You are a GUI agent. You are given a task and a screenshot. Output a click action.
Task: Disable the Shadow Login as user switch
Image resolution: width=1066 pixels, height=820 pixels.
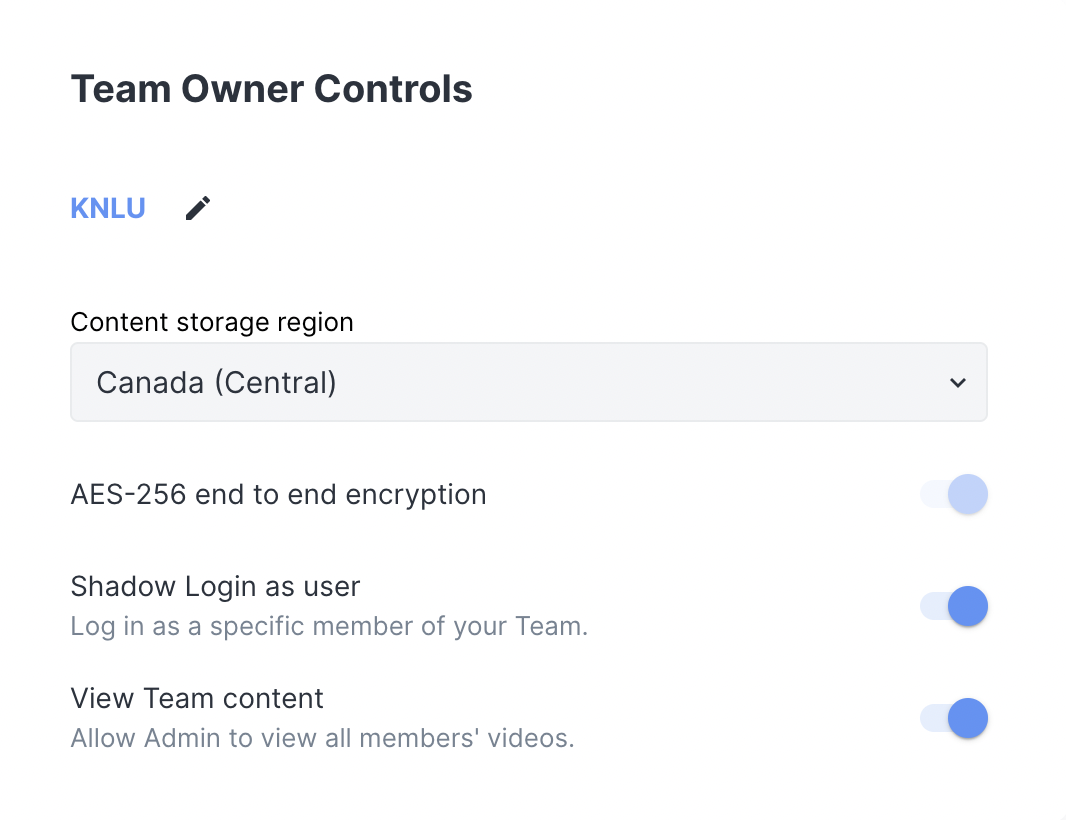(954, 606)
